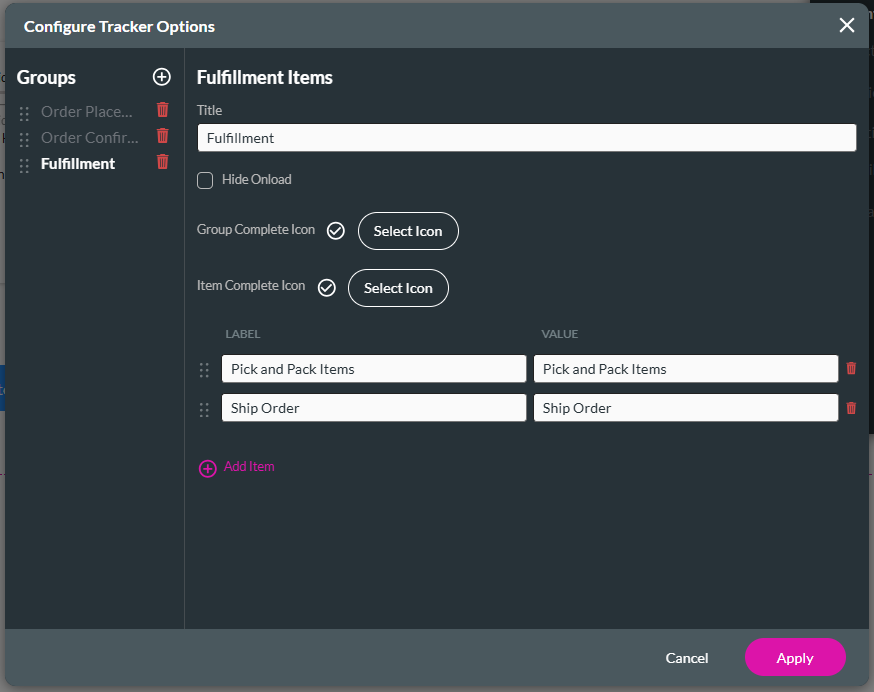
Task: Cancel the tracker options dialog
Action: coord(687,658)
